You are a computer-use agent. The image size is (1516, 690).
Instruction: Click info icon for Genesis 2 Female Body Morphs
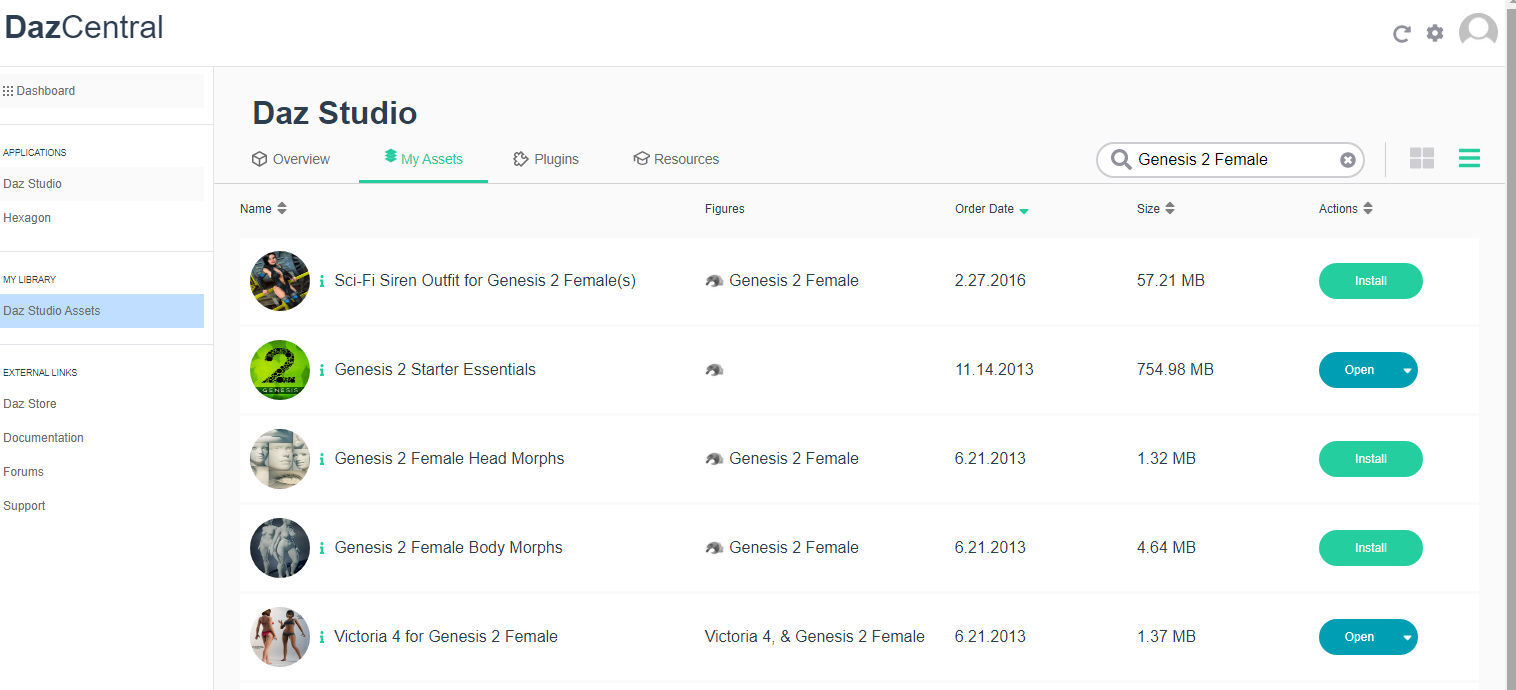(322, 548)
